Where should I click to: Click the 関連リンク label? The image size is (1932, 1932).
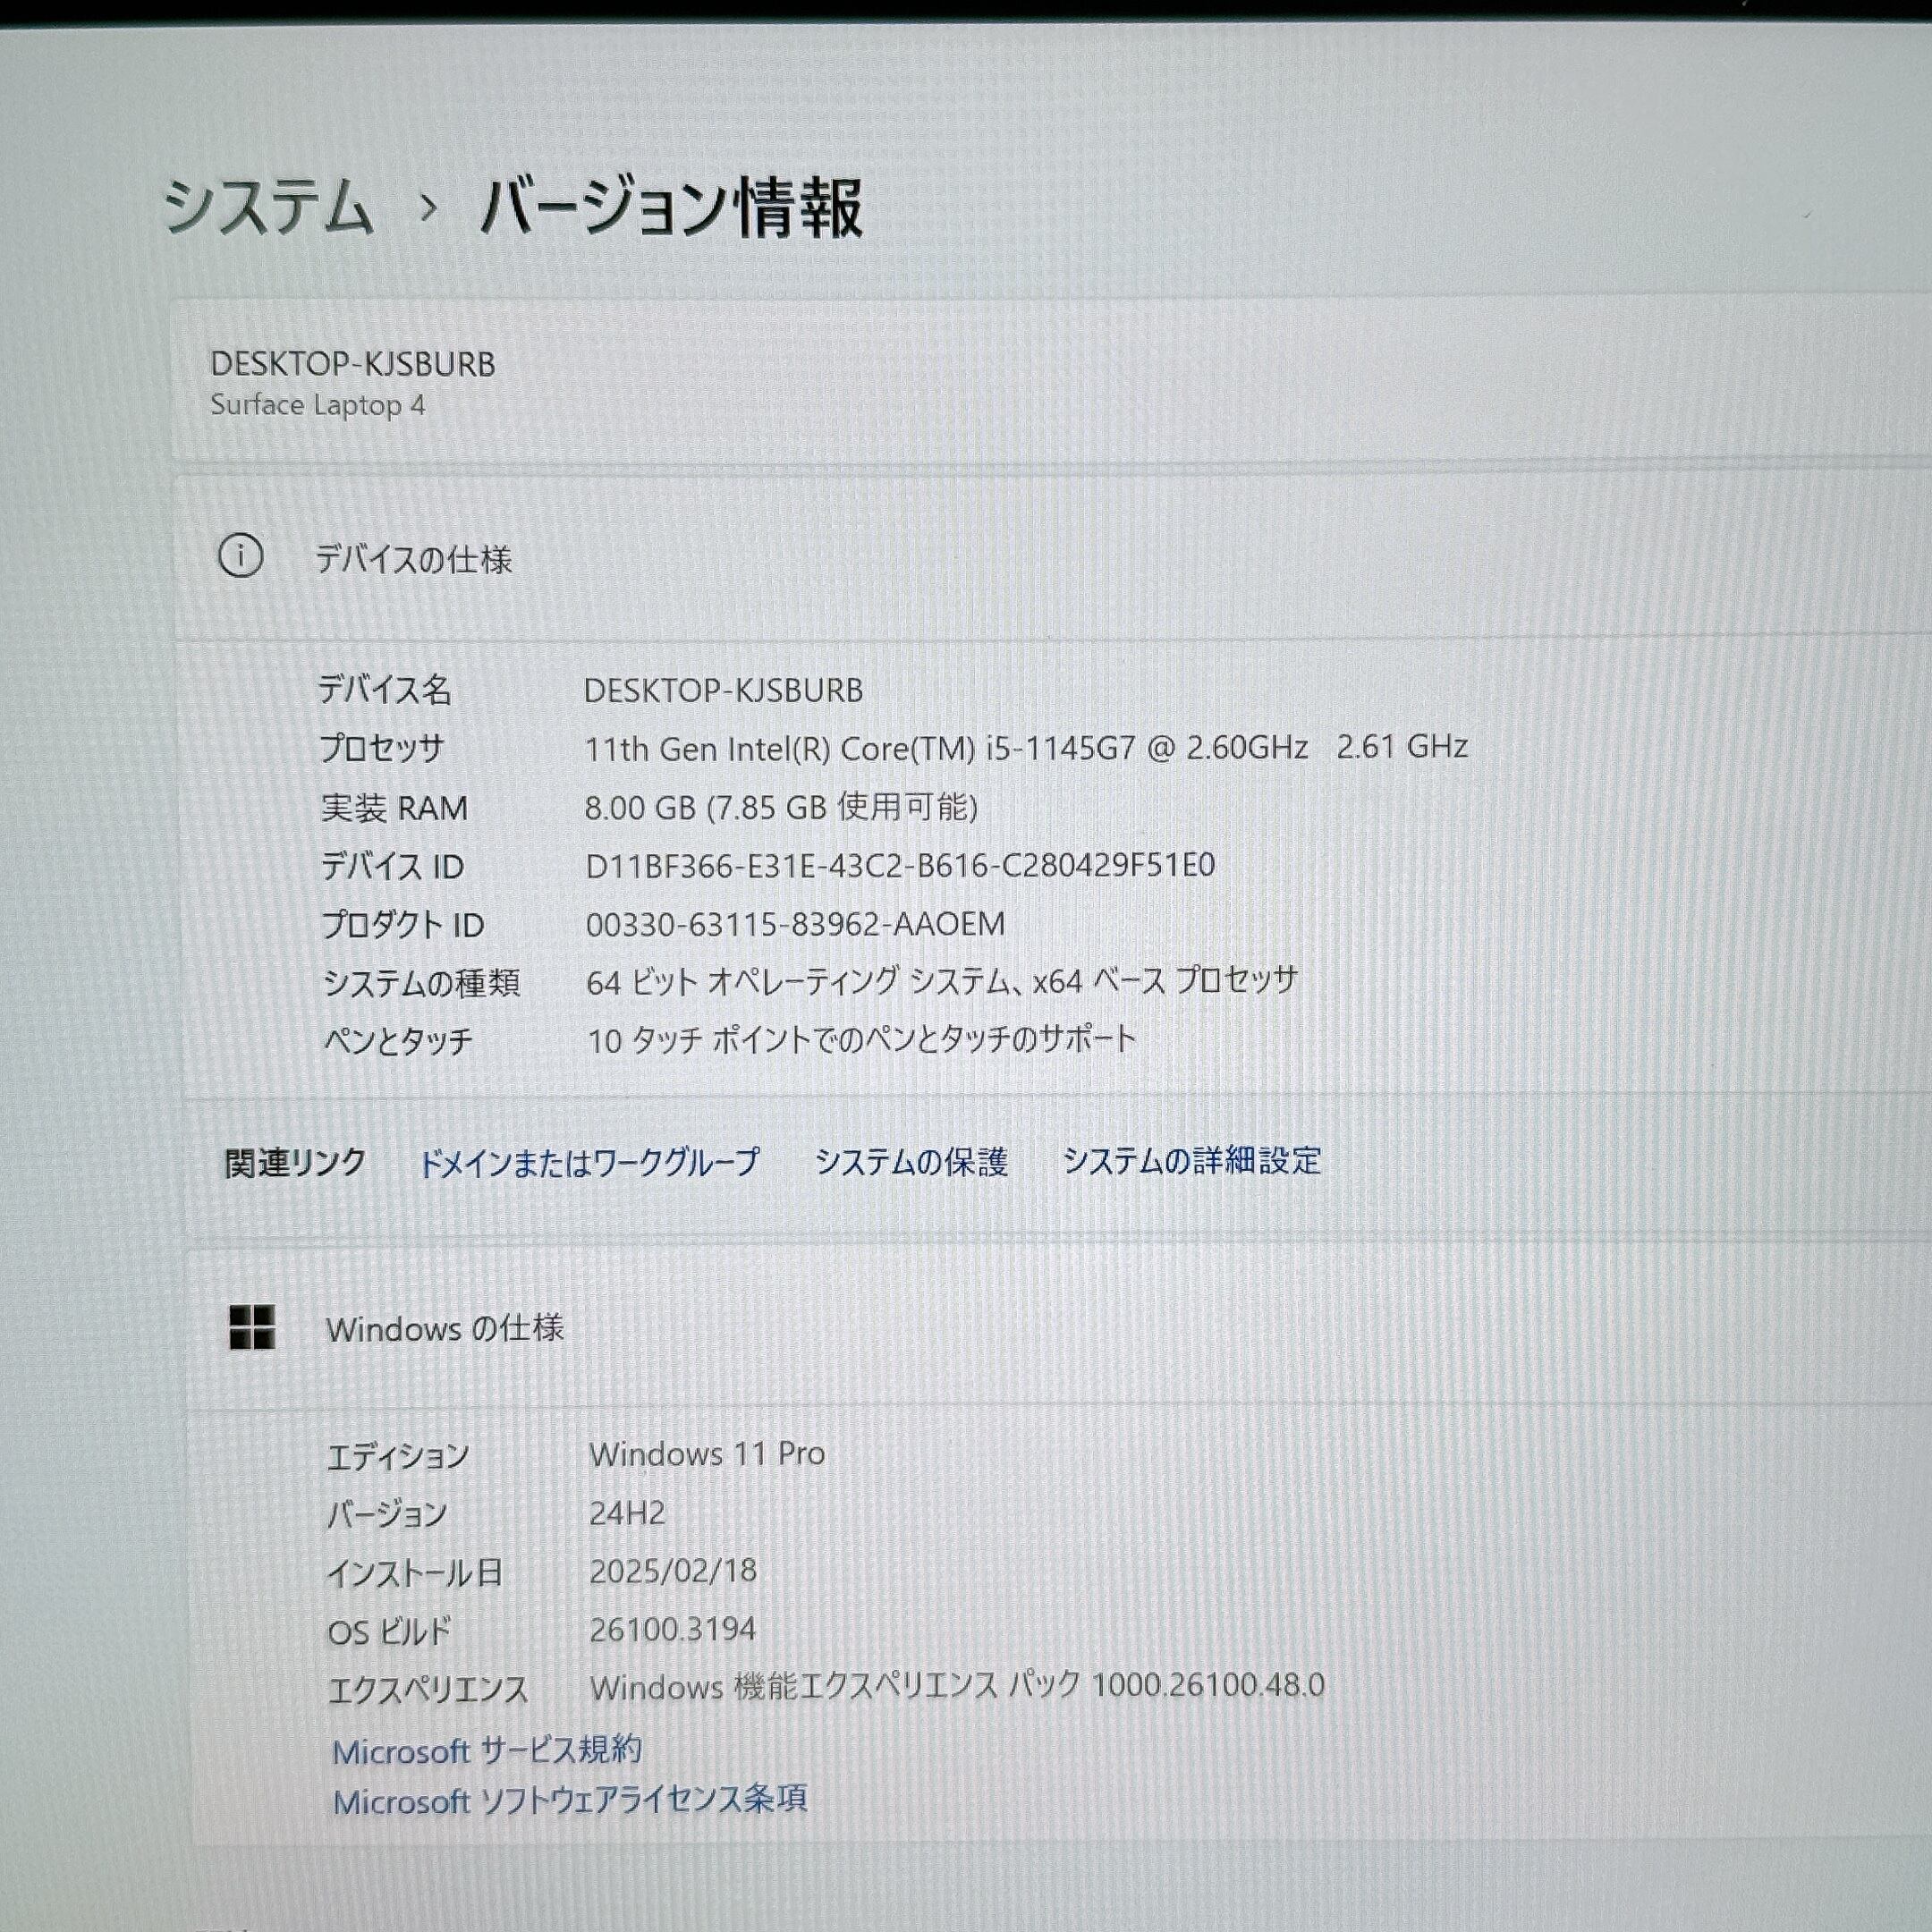pyautogui.click(x=295, y=1163)
